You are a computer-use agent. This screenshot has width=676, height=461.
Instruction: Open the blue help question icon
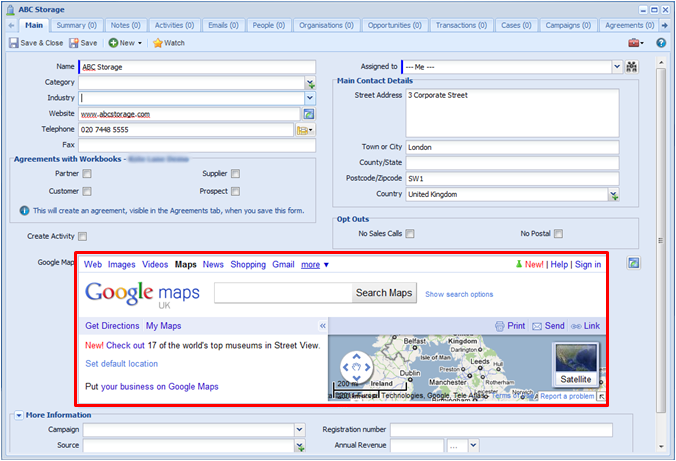(x=661, y=43)
